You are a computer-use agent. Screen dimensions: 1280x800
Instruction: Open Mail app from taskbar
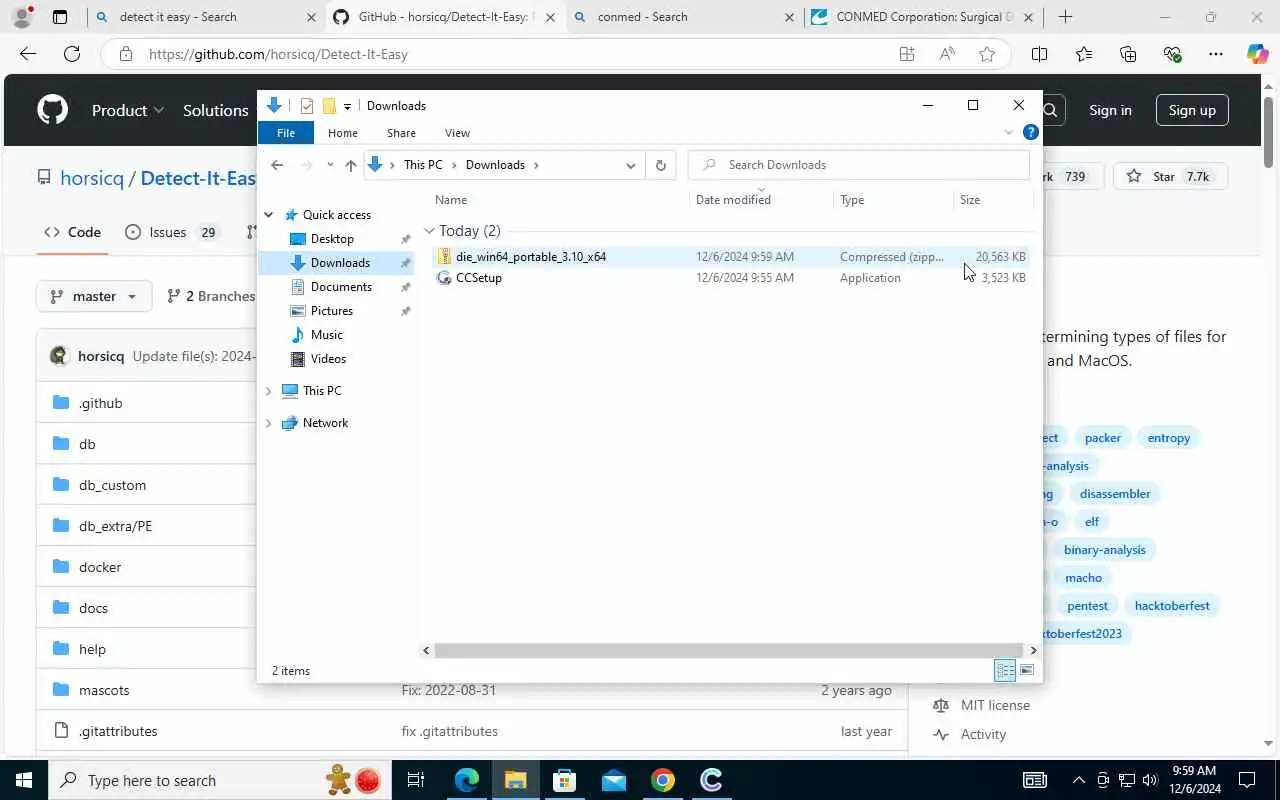click(x=614, y=780)
